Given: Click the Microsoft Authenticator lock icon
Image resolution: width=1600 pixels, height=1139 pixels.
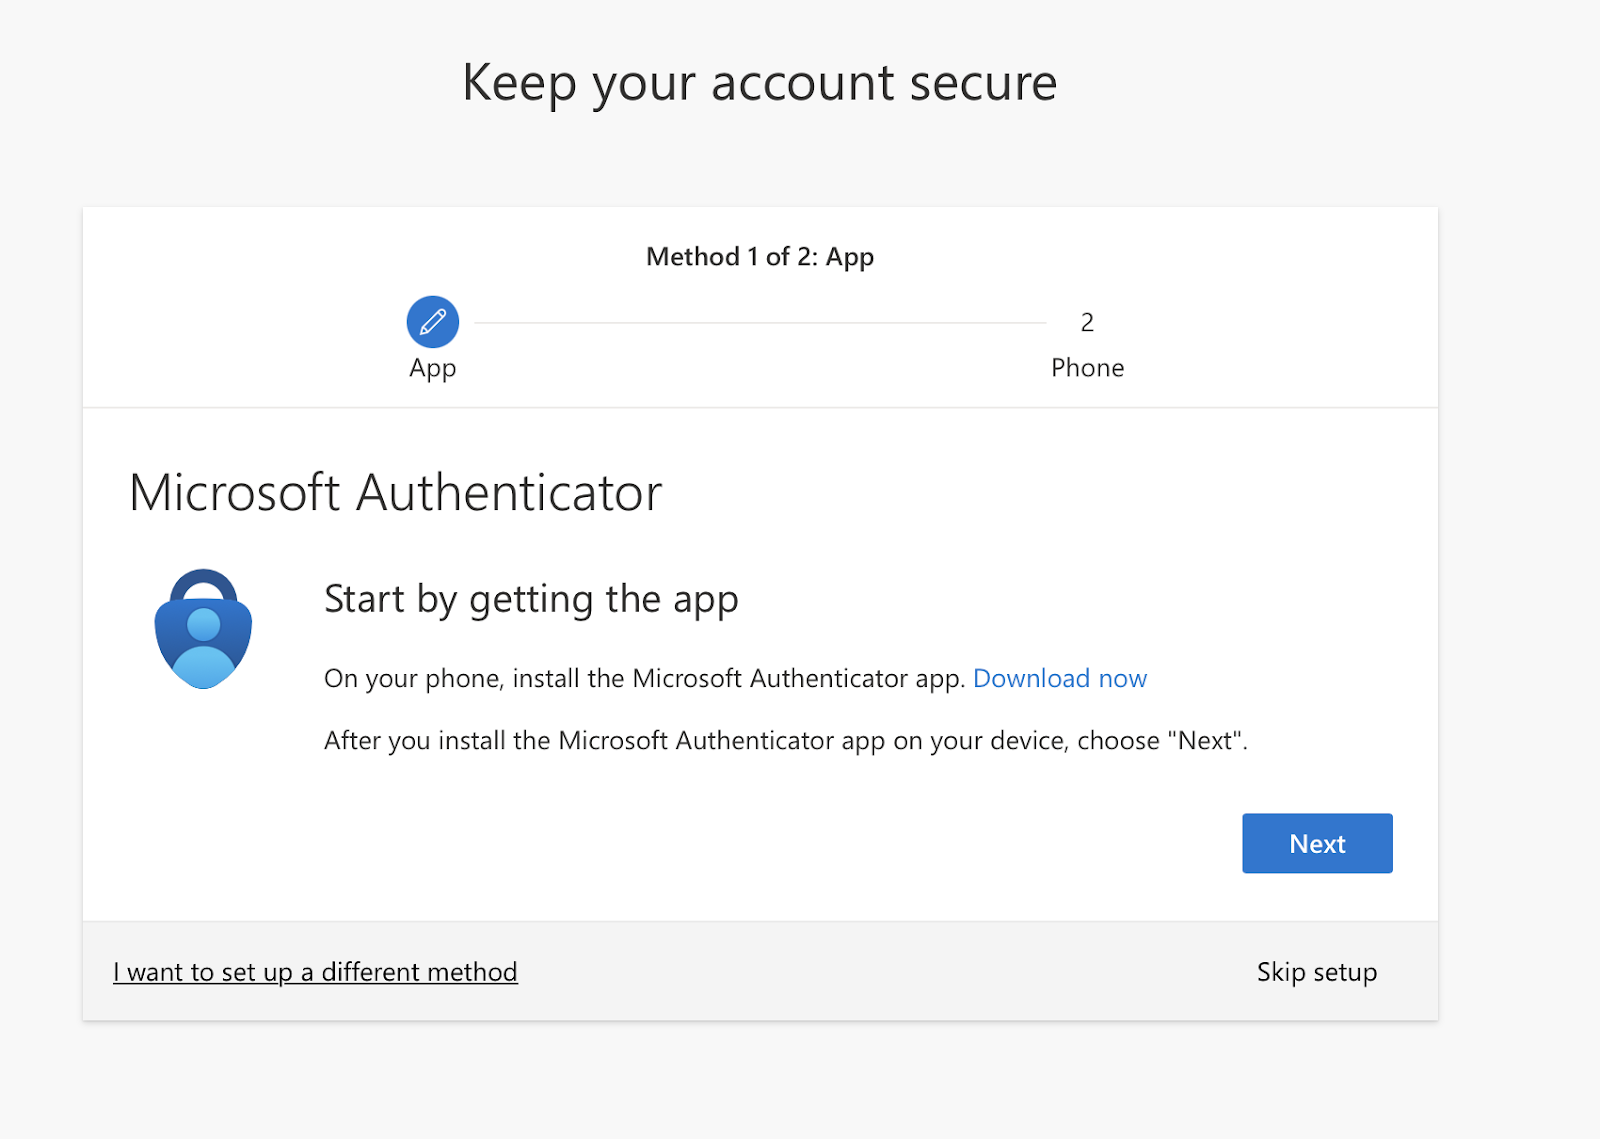Looking at the screenshot, I should (203, 629).
